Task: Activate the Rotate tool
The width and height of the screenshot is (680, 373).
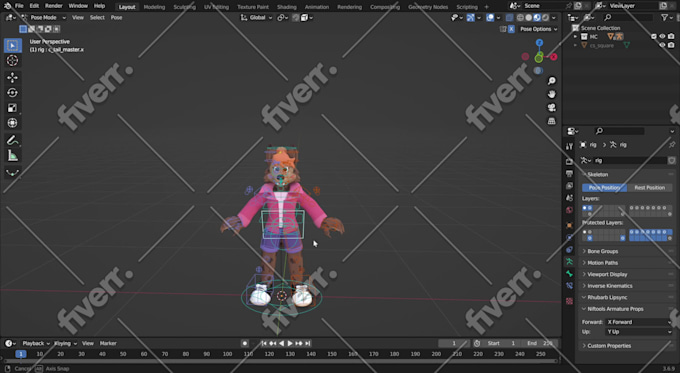Action: pyautogui.click(x=13, y=93)
